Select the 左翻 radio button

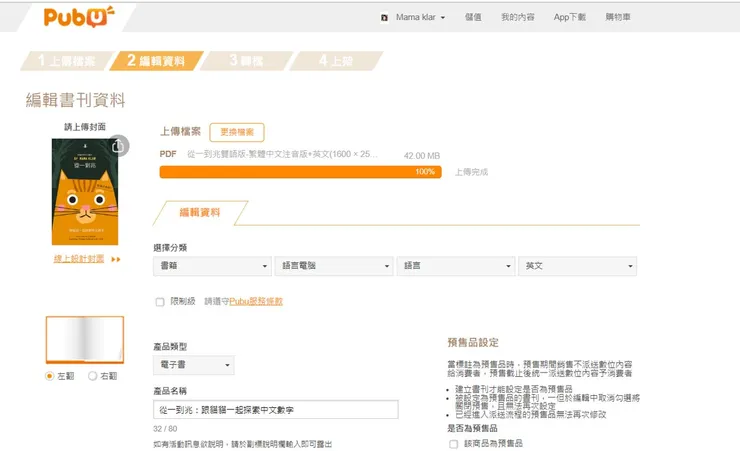(50, 376)
